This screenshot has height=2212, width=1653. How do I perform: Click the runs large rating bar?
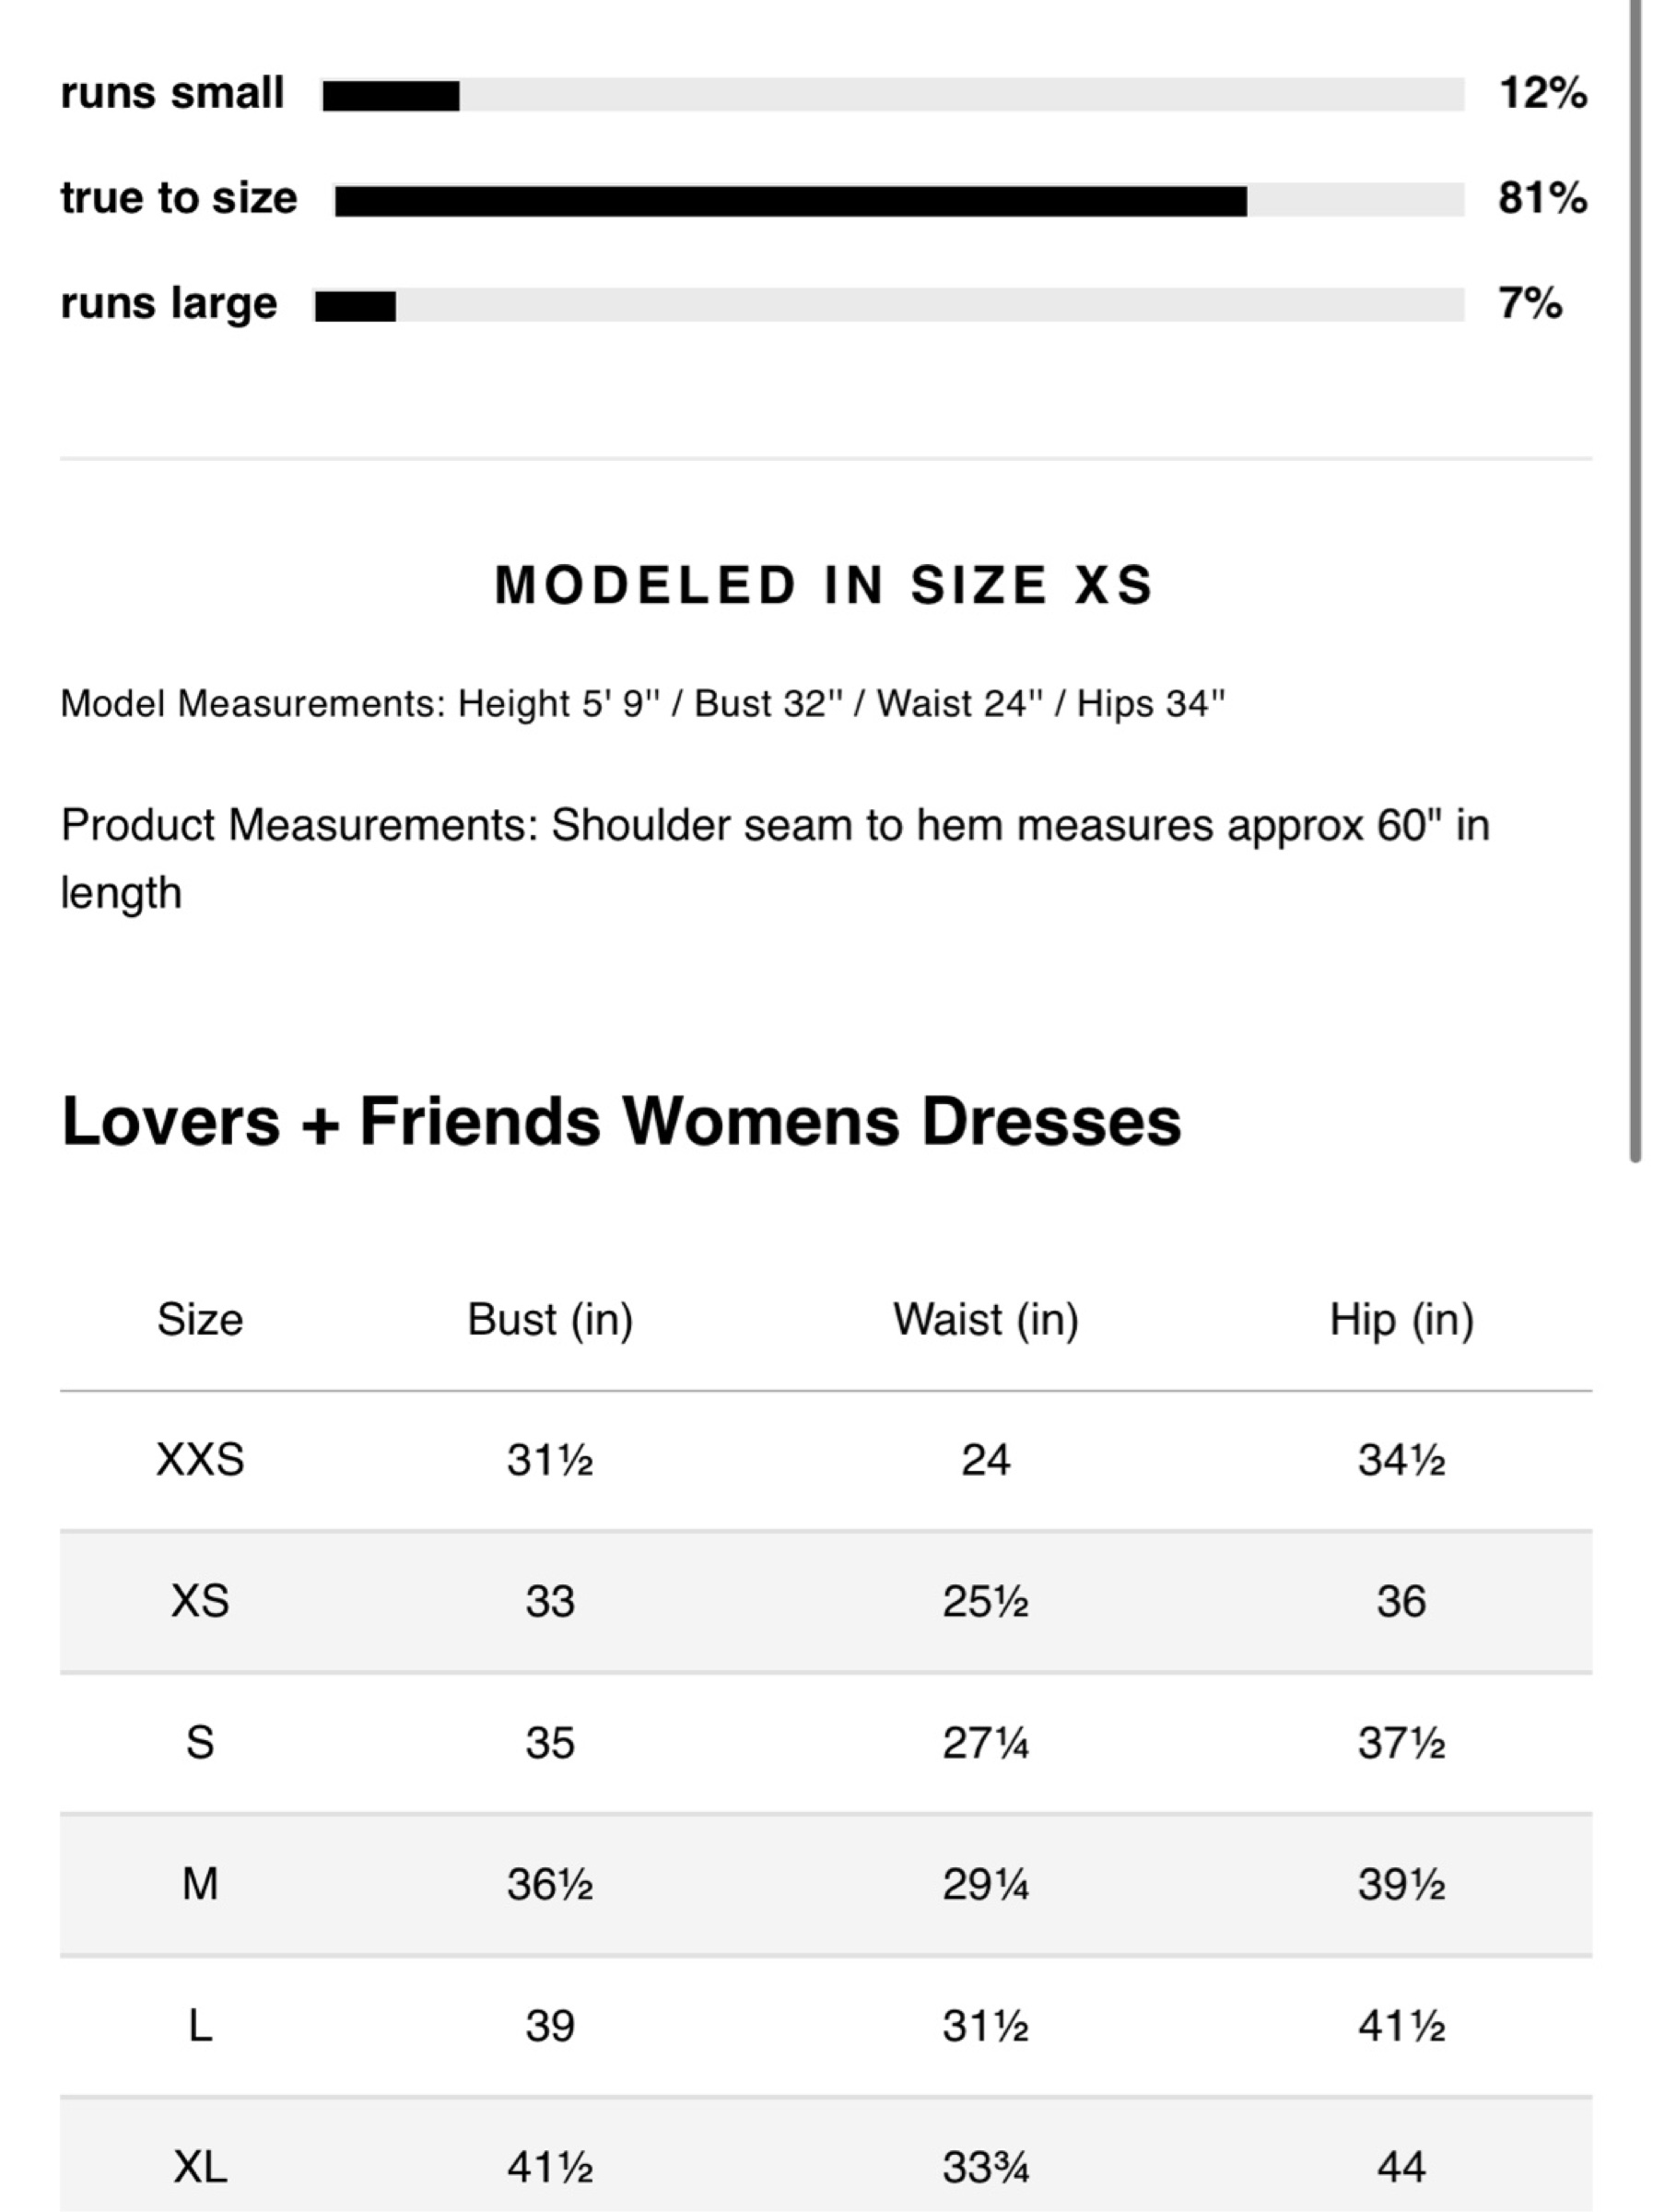889,305
